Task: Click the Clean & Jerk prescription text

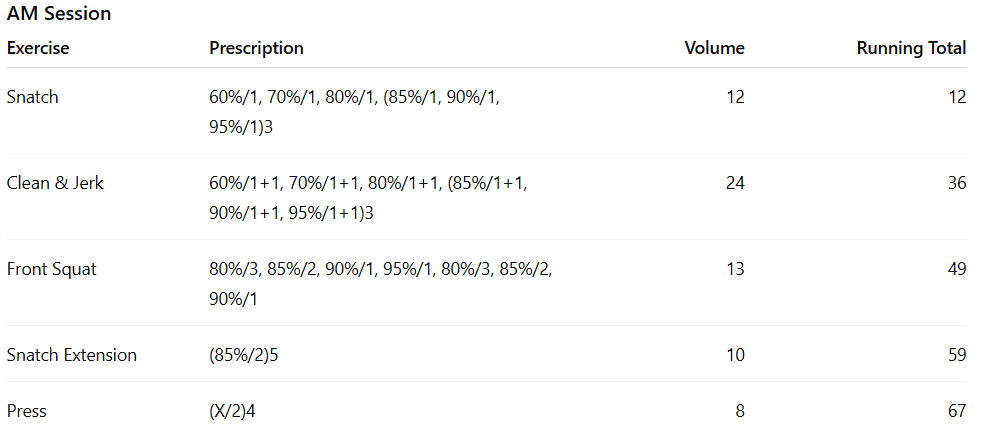Action: pos(368,198)
